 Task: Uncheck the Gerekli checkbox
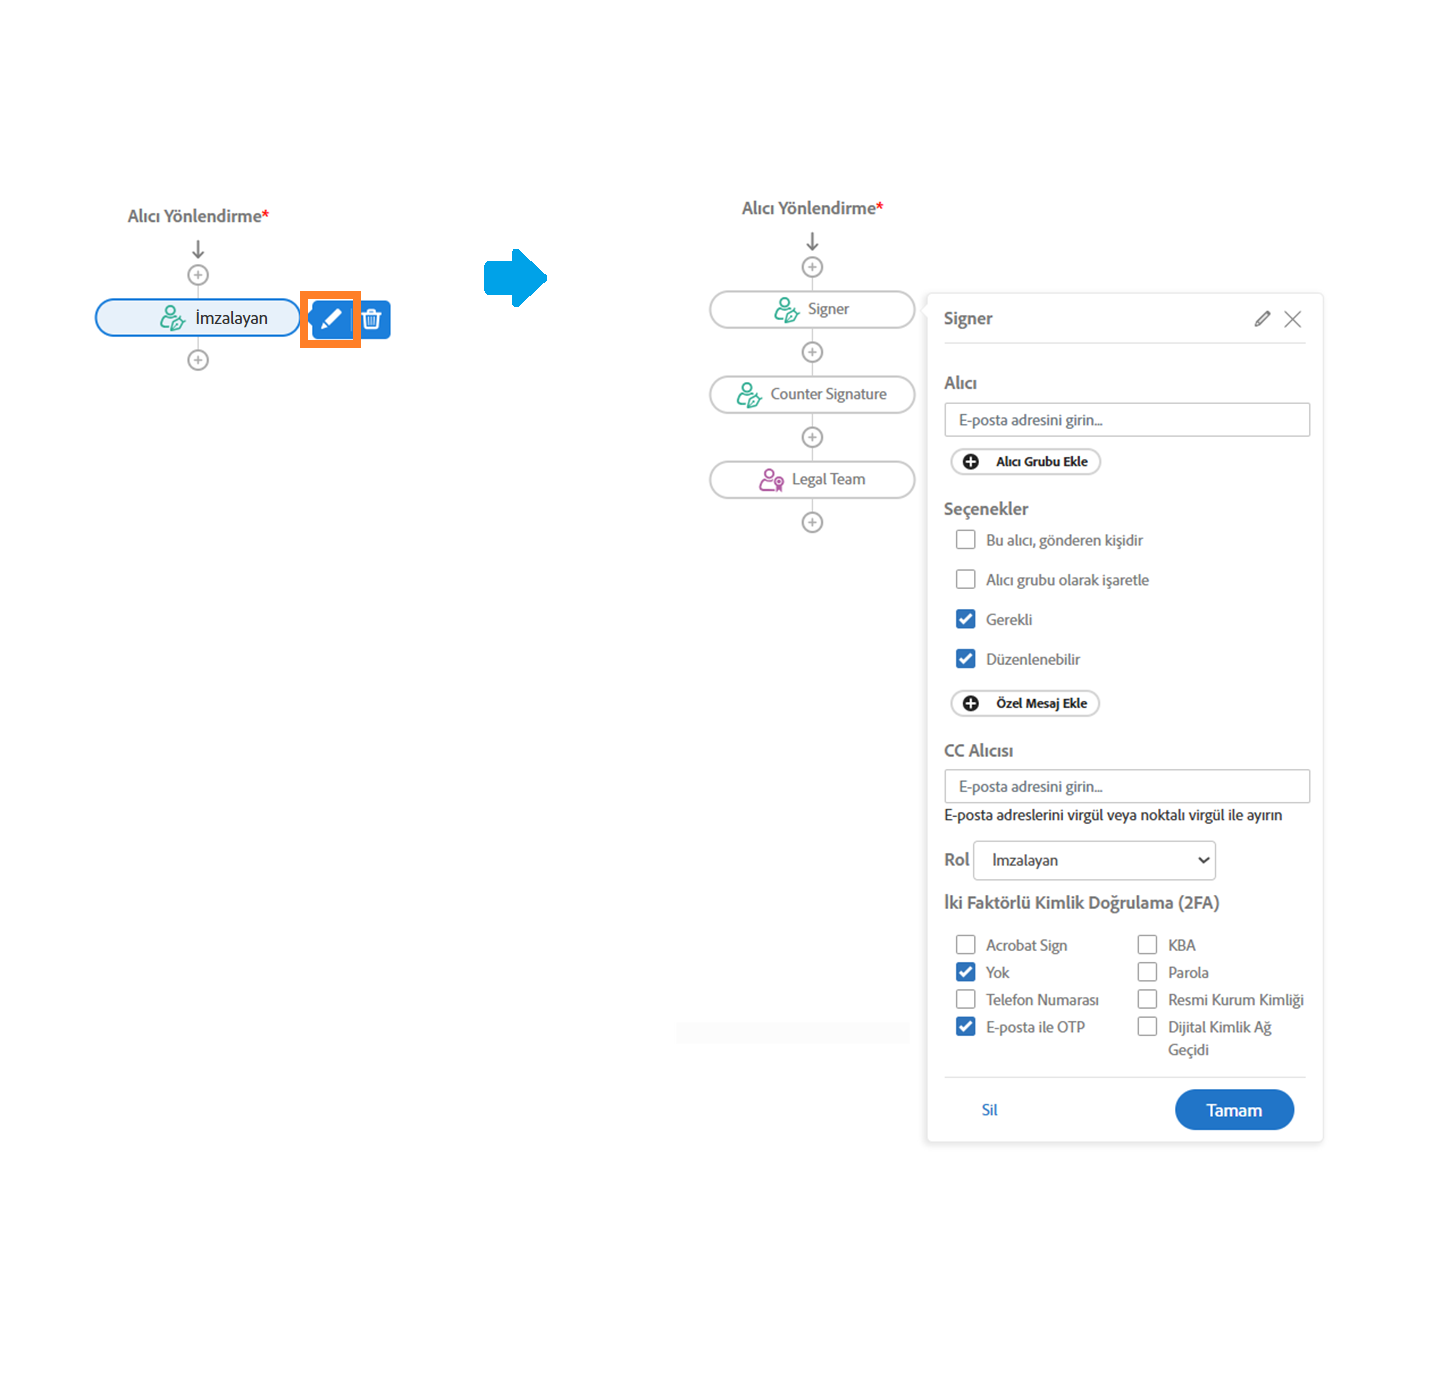965,619
